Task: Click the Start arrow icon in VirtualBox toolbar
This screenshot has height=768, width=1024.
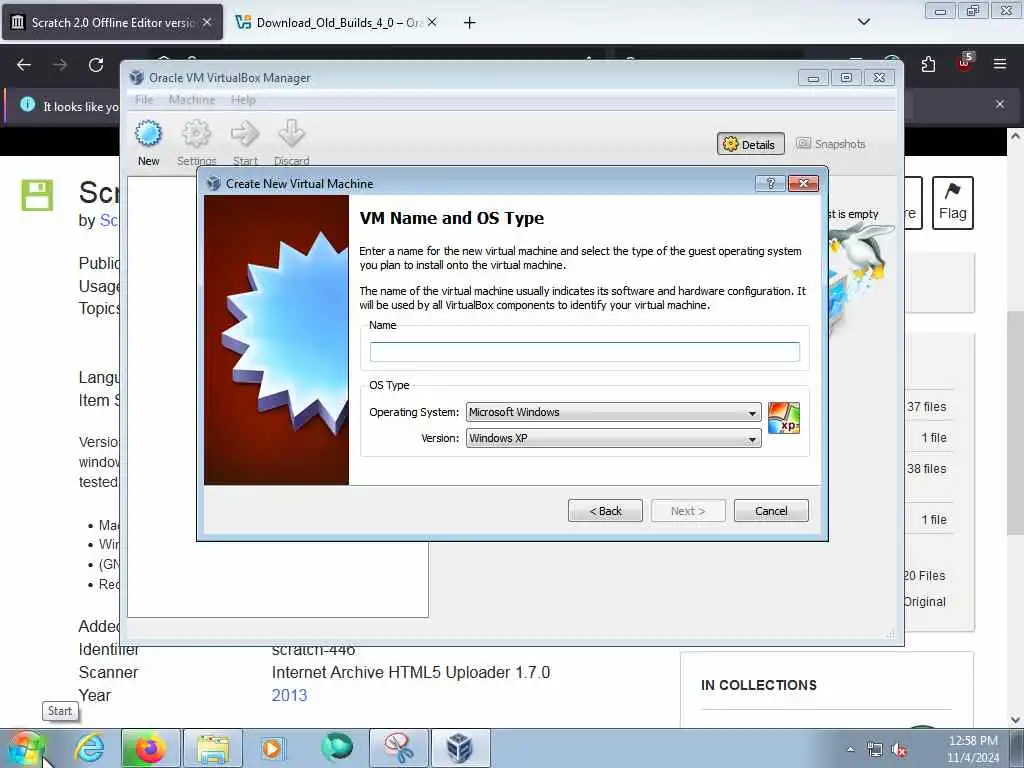Action: pos(245,134)
